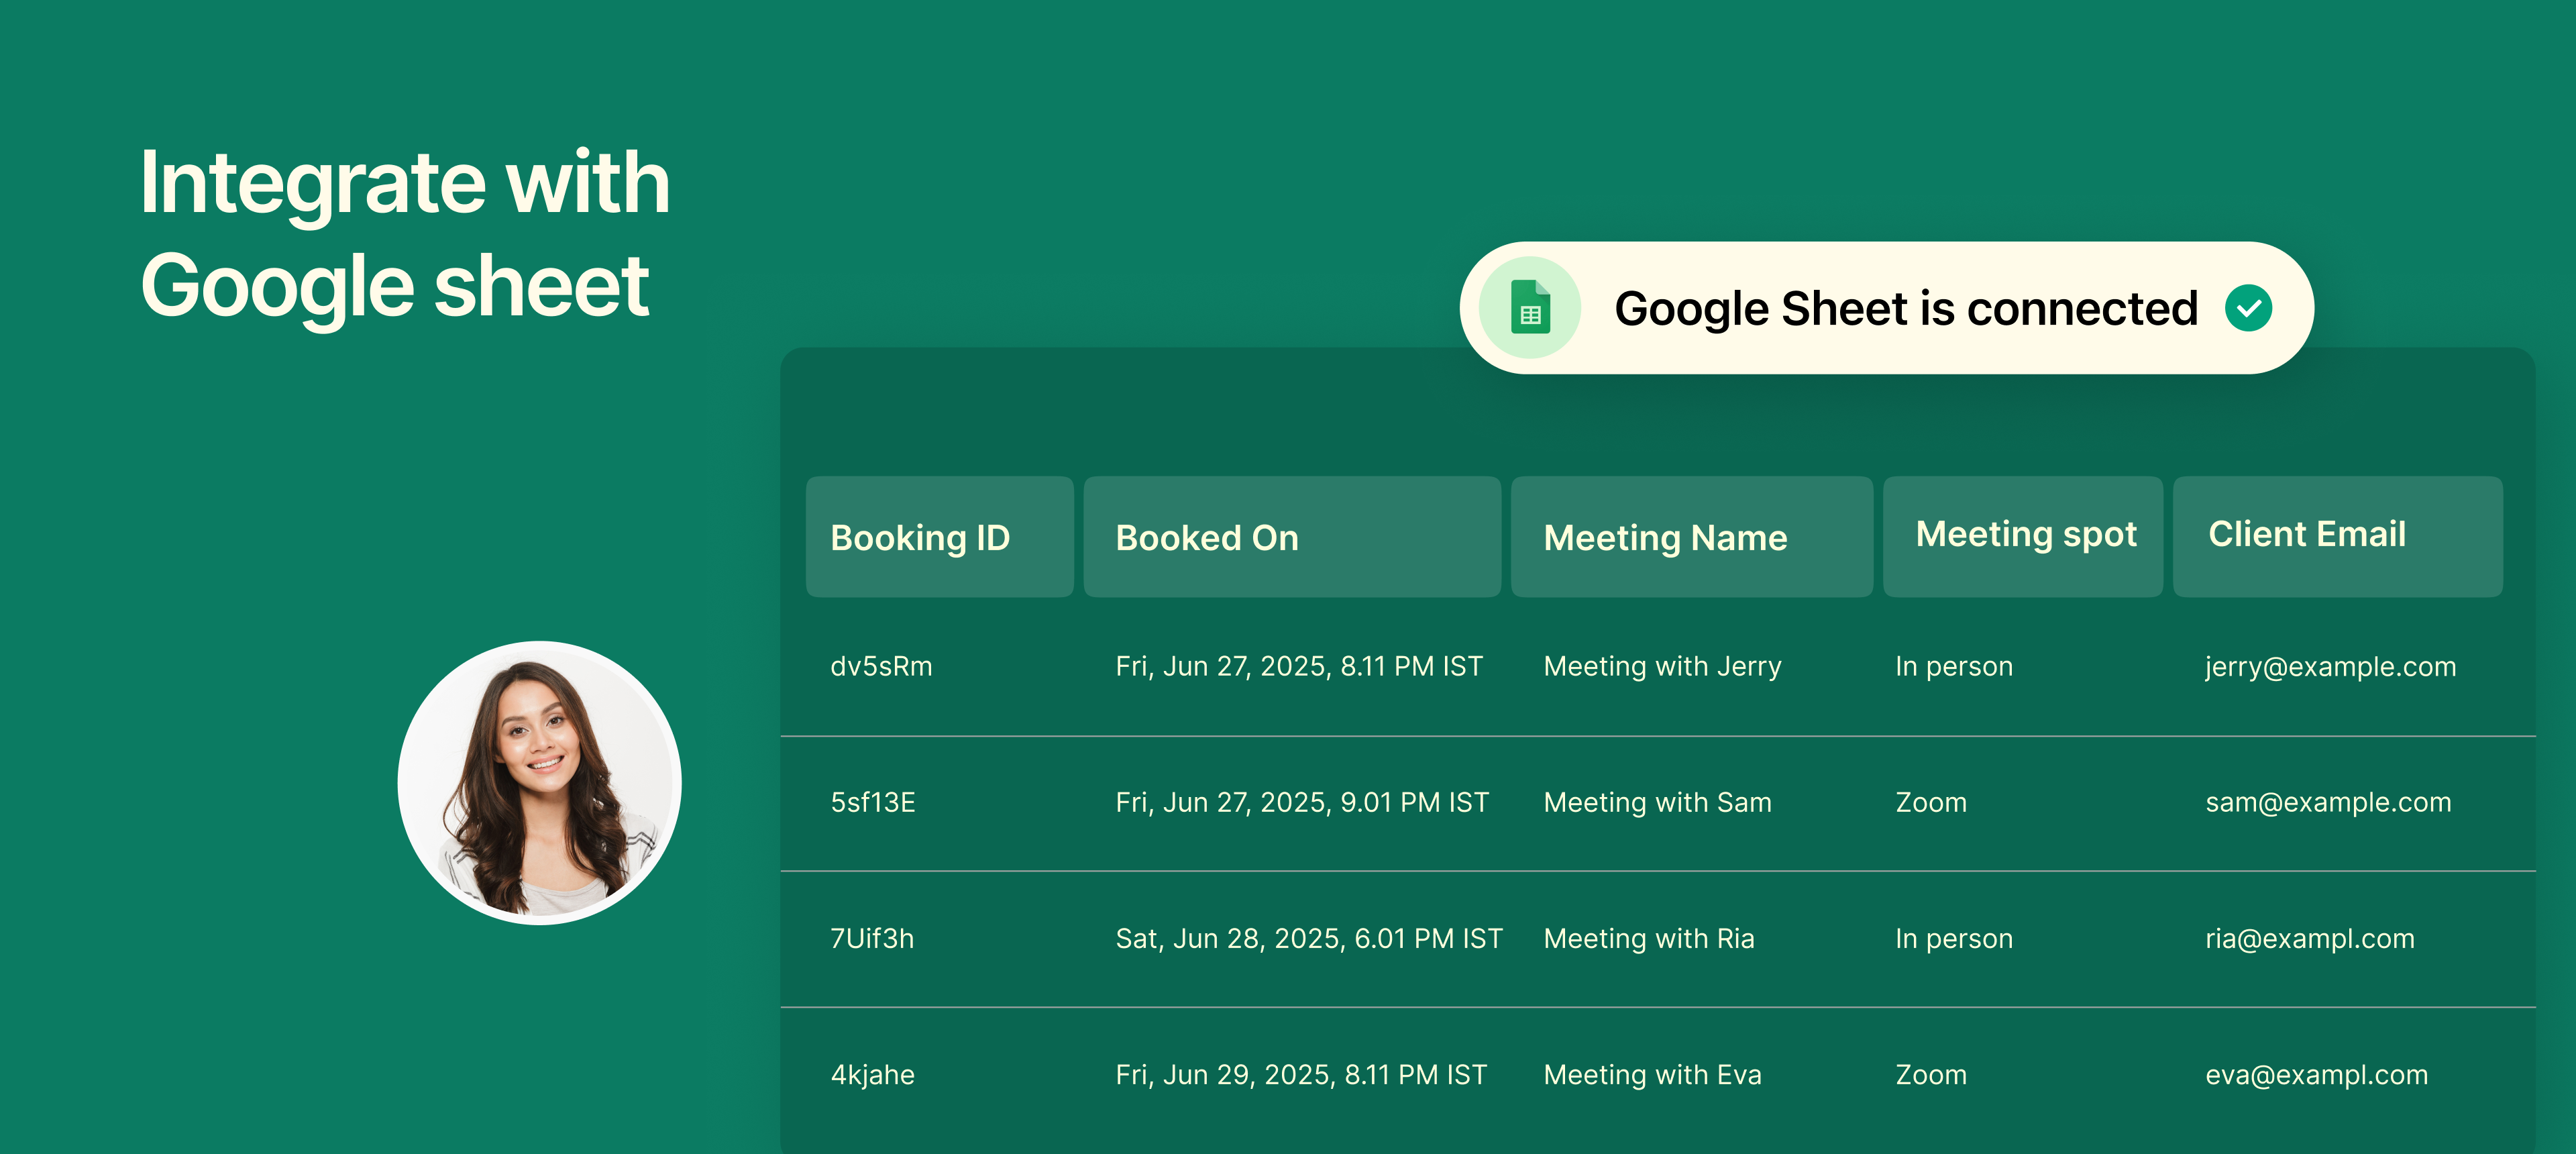Select the Booking ID column header

tap(940, 537)
